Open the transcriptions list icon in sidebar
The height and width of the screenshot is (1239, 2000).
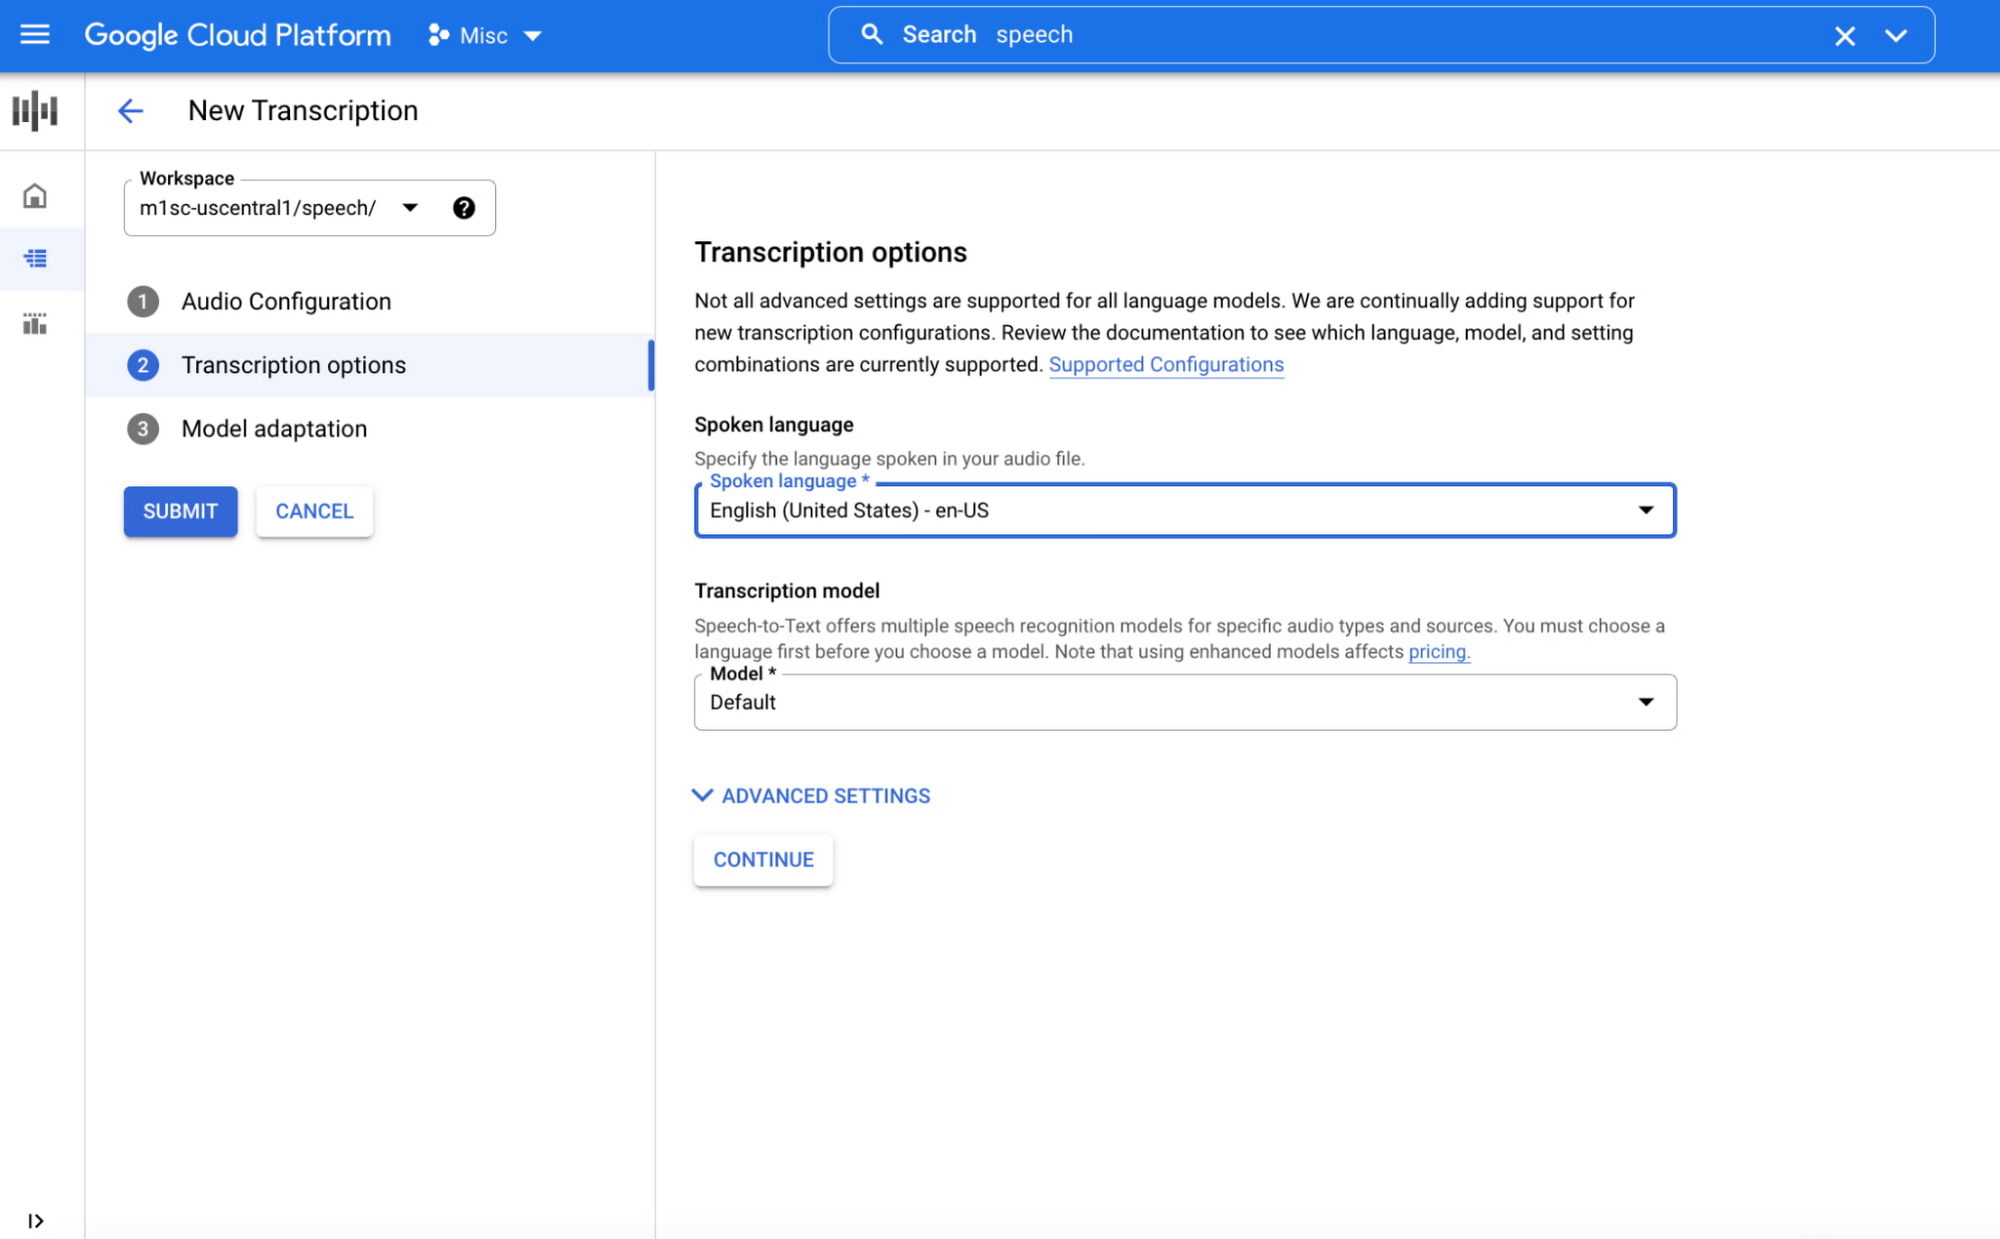[x=35, y=259]
